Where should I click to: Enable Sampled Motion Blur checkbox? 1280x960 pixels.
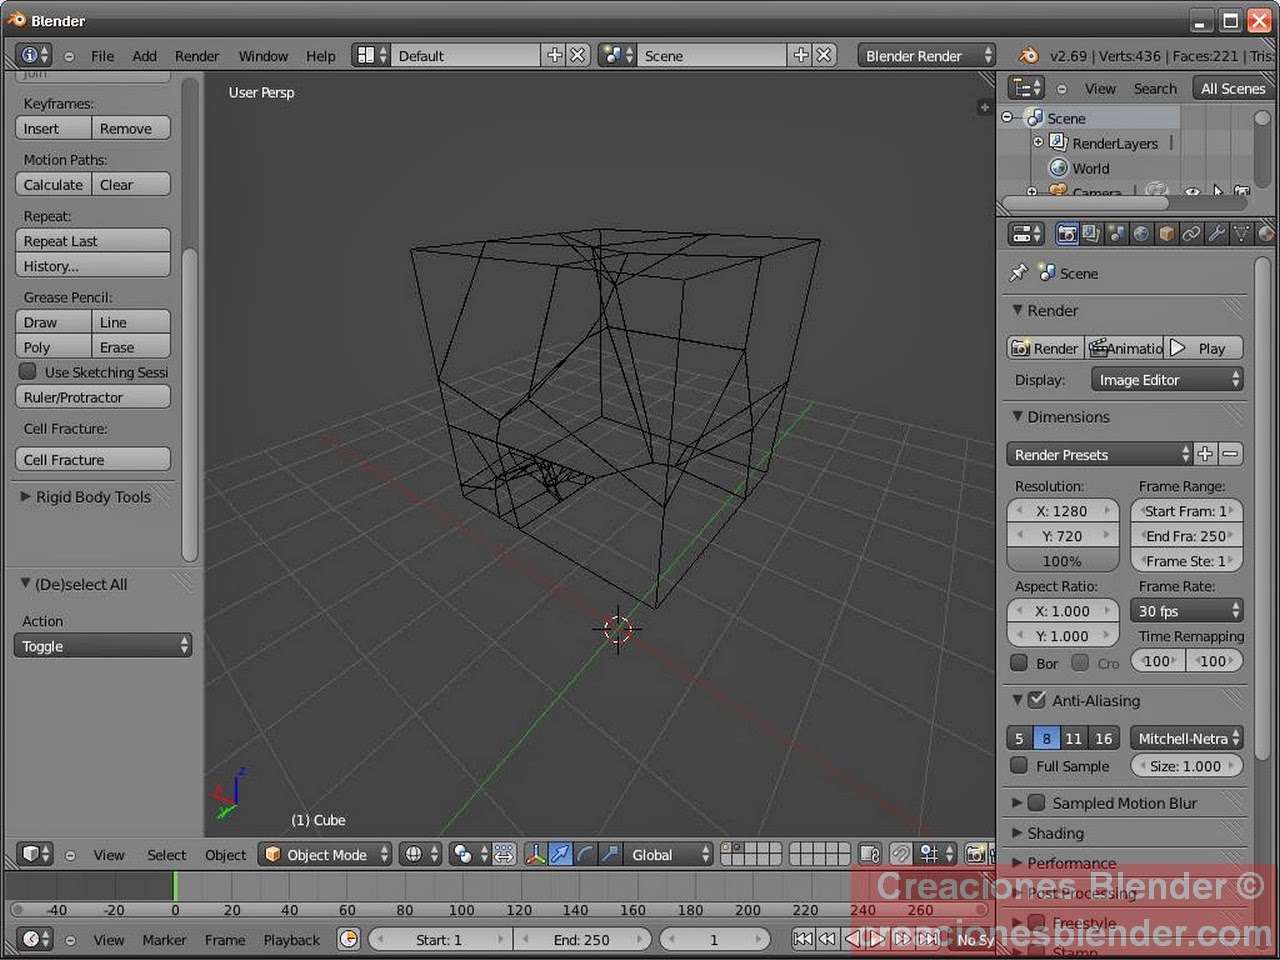point(1036,802)
